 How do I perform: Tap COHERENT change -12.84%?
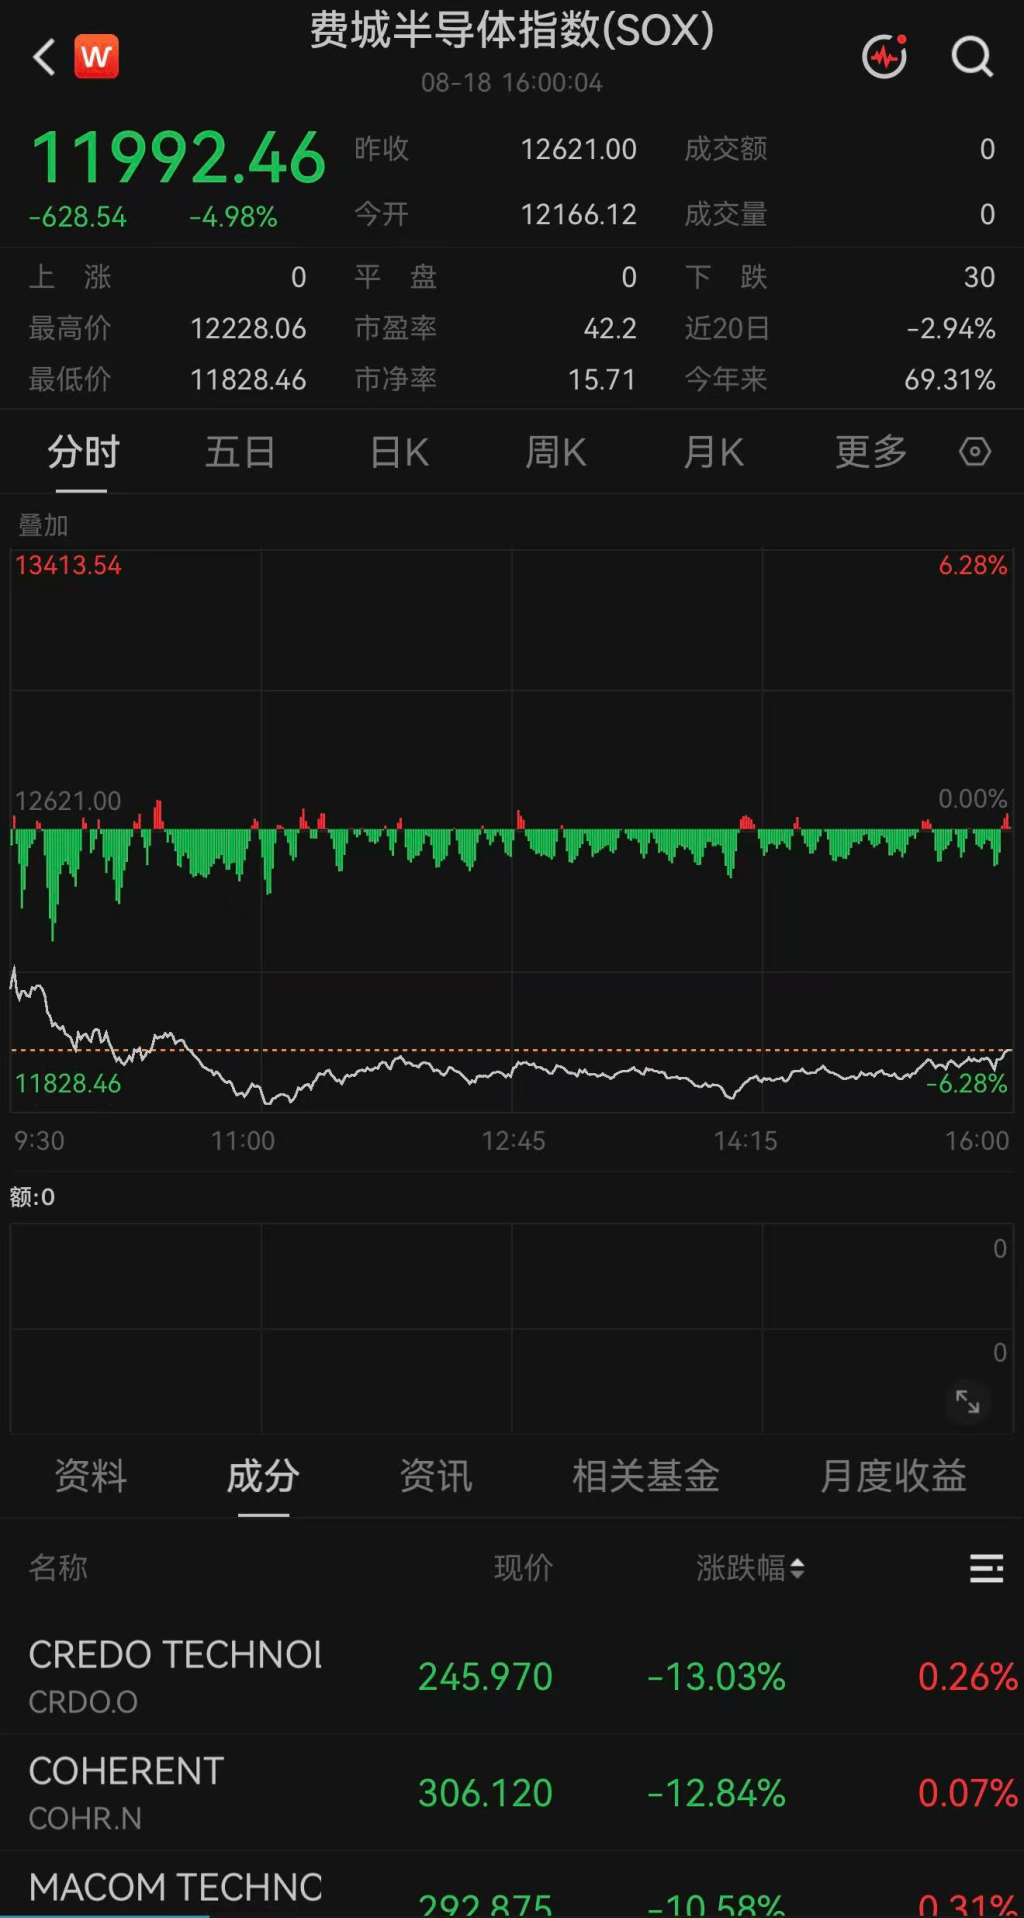pos(716,1793)
